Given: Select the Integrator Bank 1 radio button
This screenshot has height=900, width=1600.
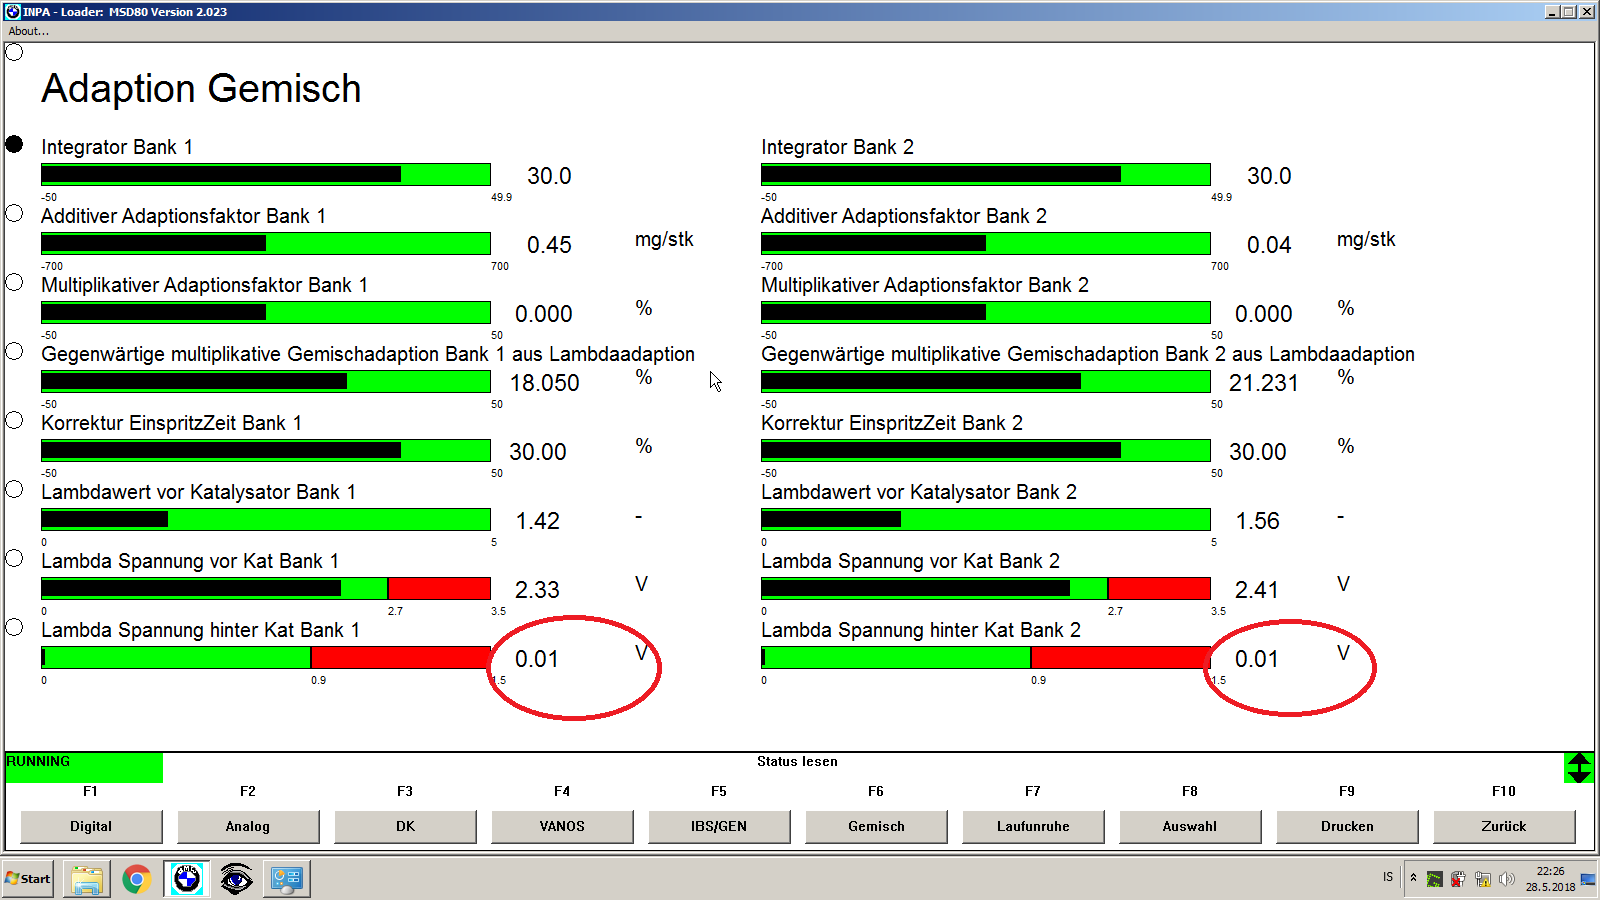Looking at the screenshot, I should 14,144.
